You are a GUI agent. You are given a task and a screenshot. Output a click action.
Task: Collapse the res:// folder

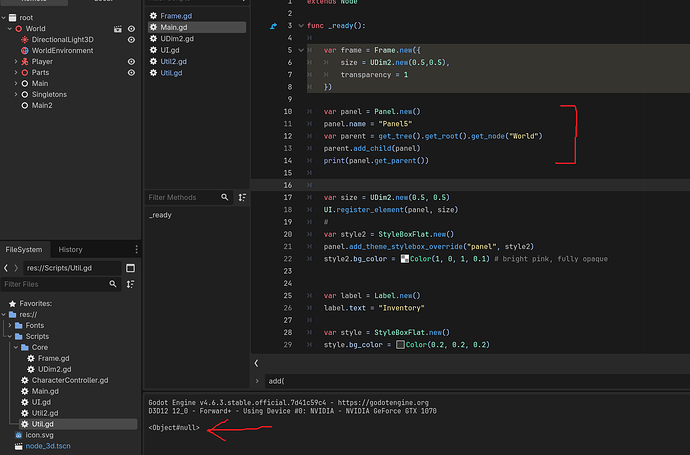[x=4, y=315]
